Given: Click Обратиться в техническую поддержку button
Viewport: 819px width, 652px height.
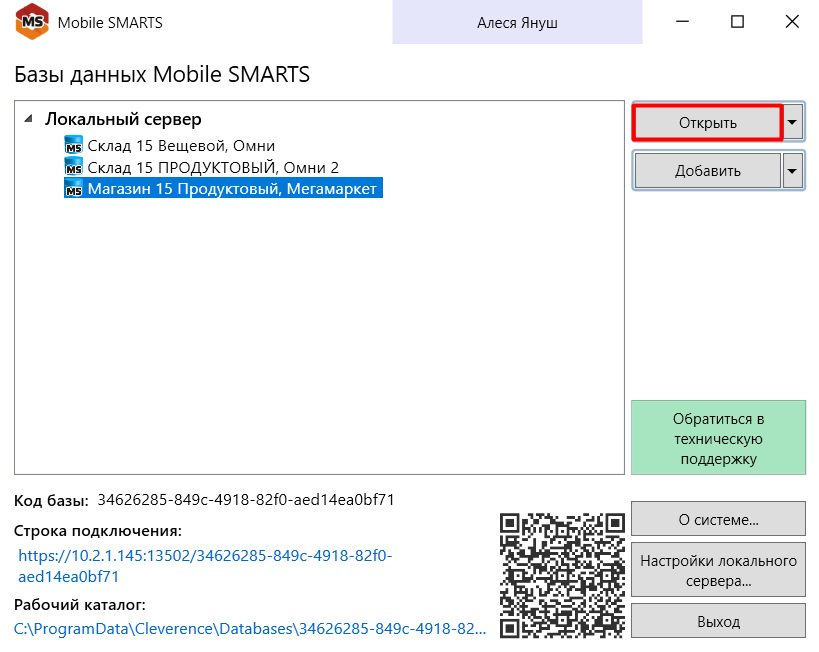Looking at the screenshot, I should [x=718, y=438].
